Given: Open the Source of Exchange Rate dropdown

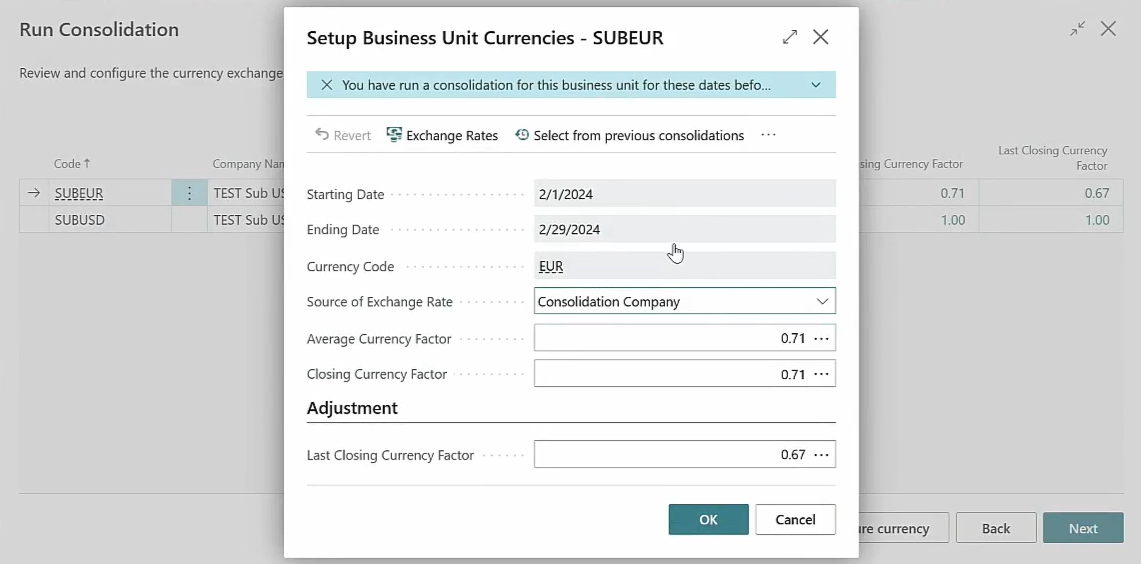Looking at the screenshot, I should coord(822,301).
